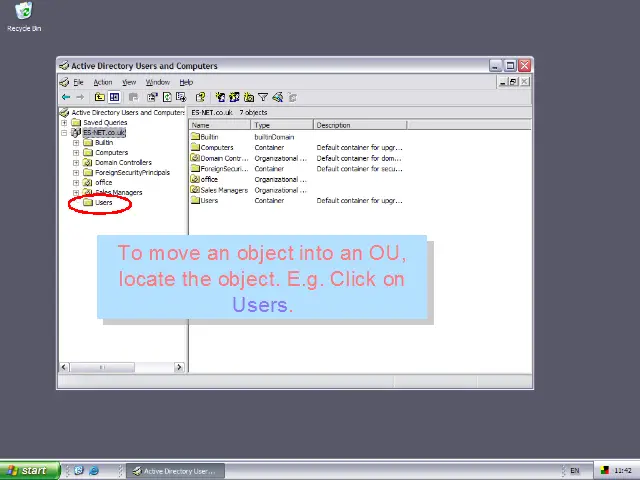Click the Forward arrow in toolbar

(80, 97)
